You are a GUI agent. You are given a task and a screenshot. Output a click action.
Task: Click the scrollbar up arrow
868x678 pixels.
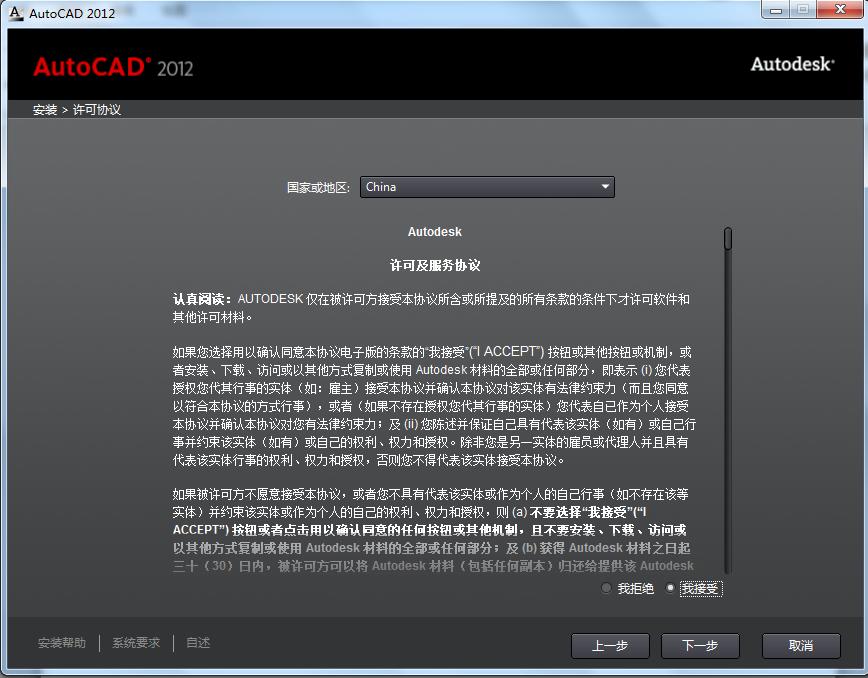coord(728,228)
